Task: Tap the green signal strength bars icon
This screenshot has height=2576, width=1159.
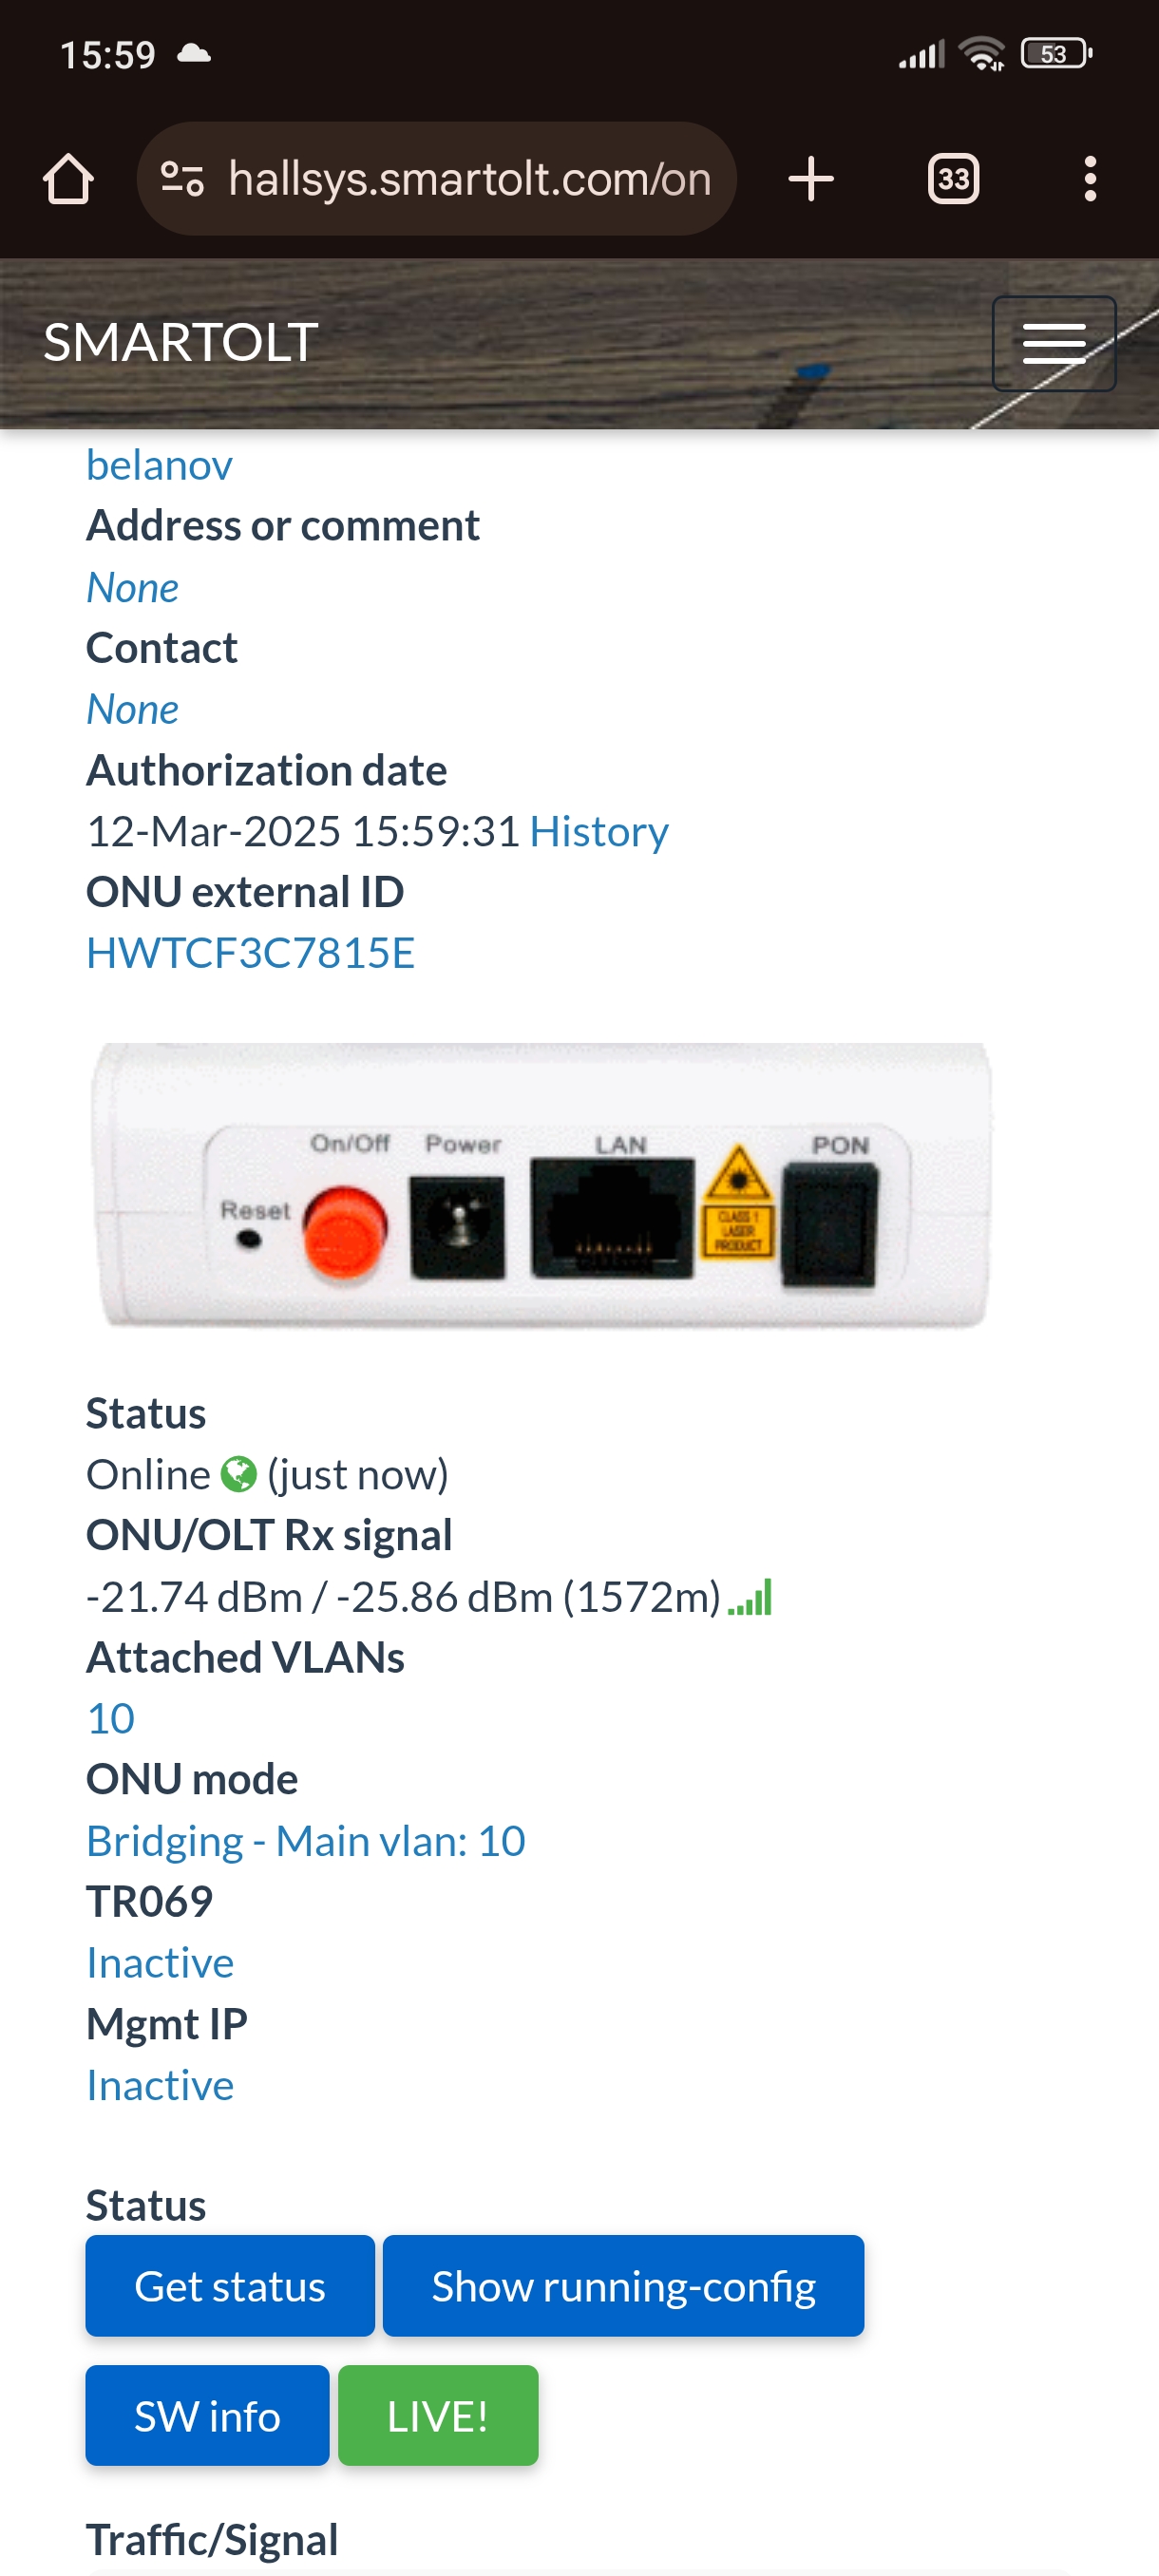Action: (x=750, y=1597)
